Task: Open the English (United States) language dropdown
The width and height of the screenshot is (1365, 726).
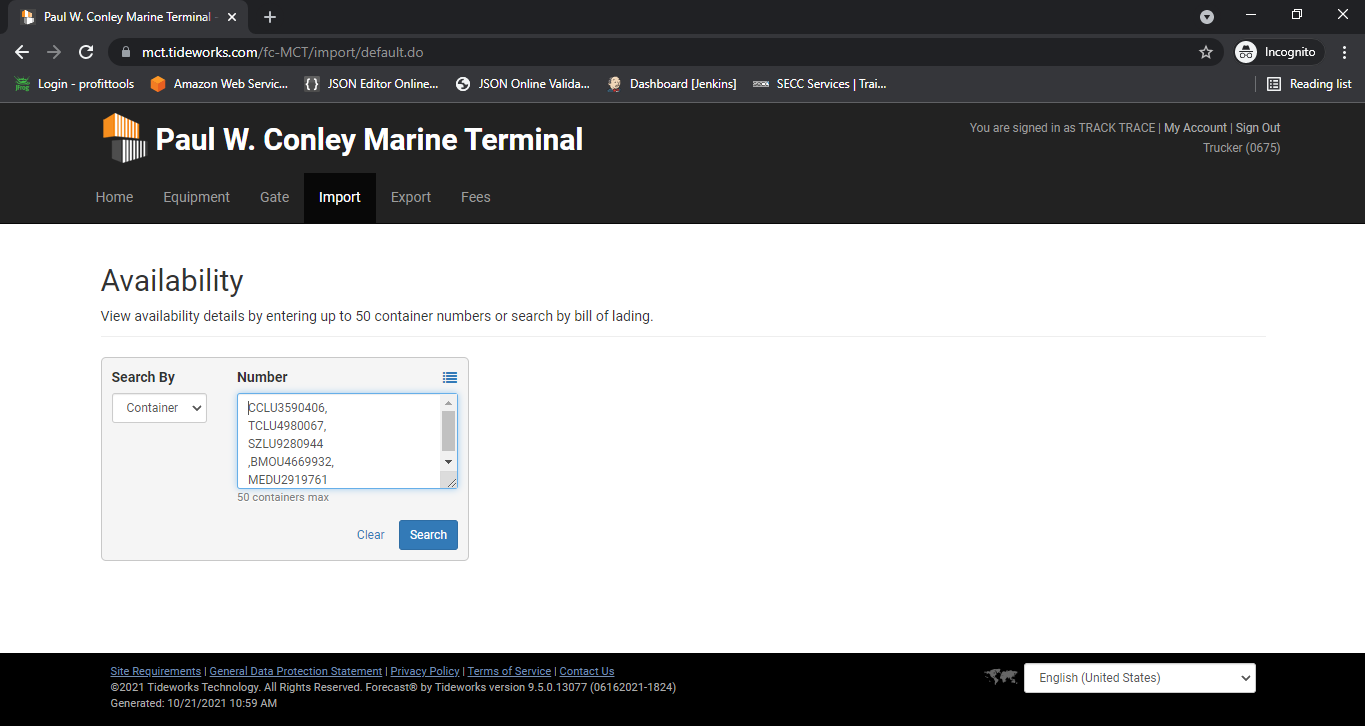Action: coord(1139,678)
